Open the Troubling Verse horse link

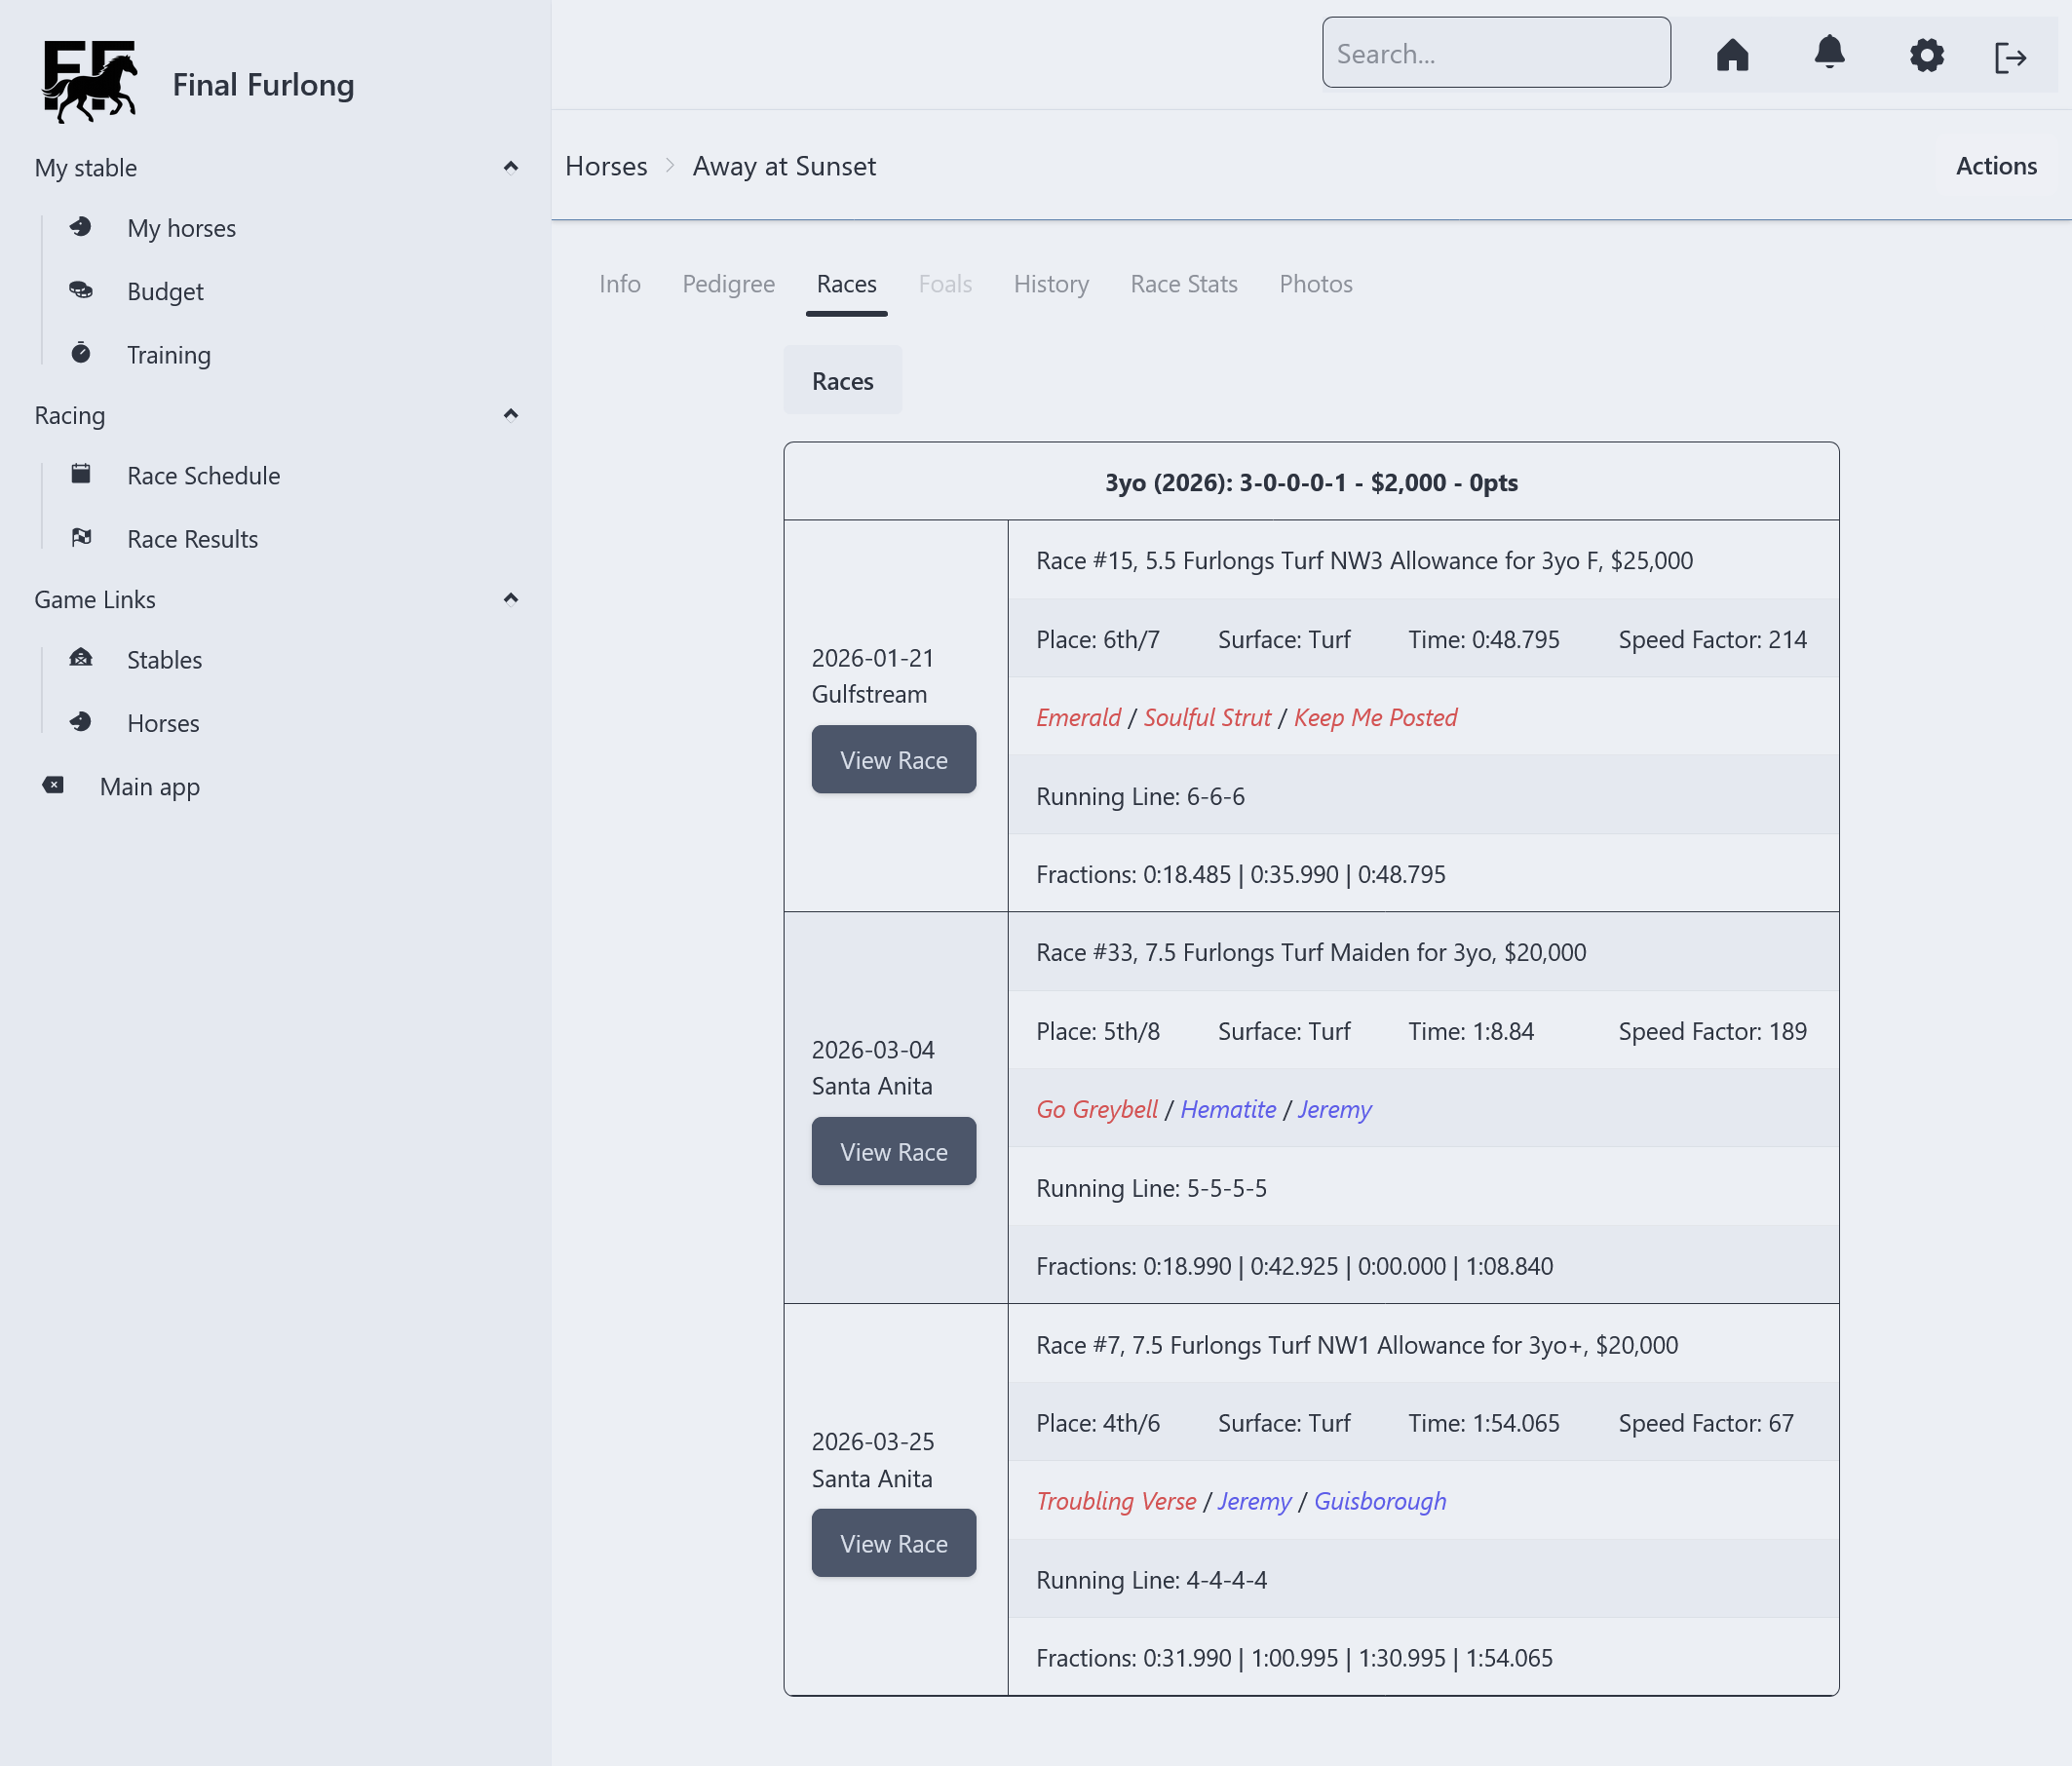coord(1116,1501)
